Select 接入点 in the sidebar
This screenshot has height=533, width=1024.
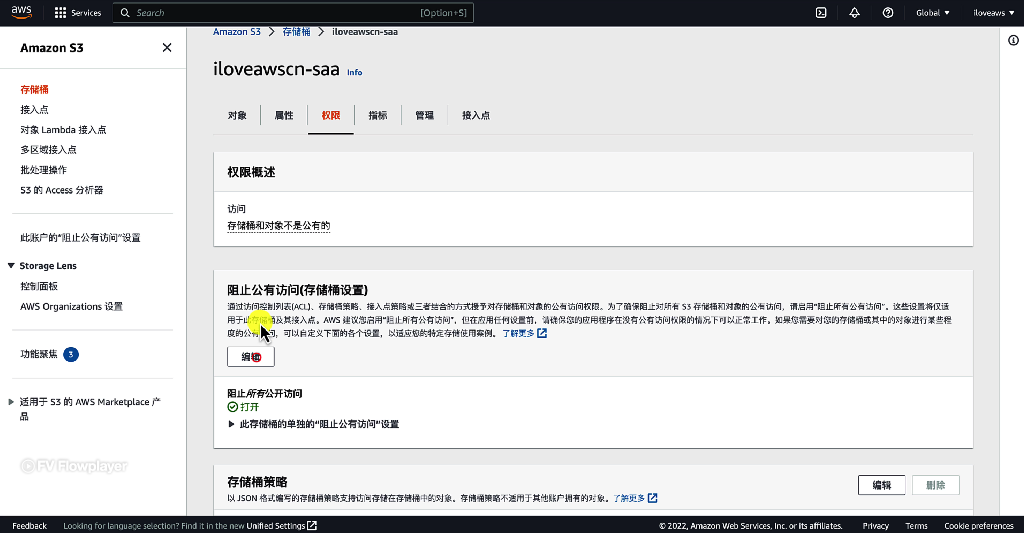(x=34, y=110)
